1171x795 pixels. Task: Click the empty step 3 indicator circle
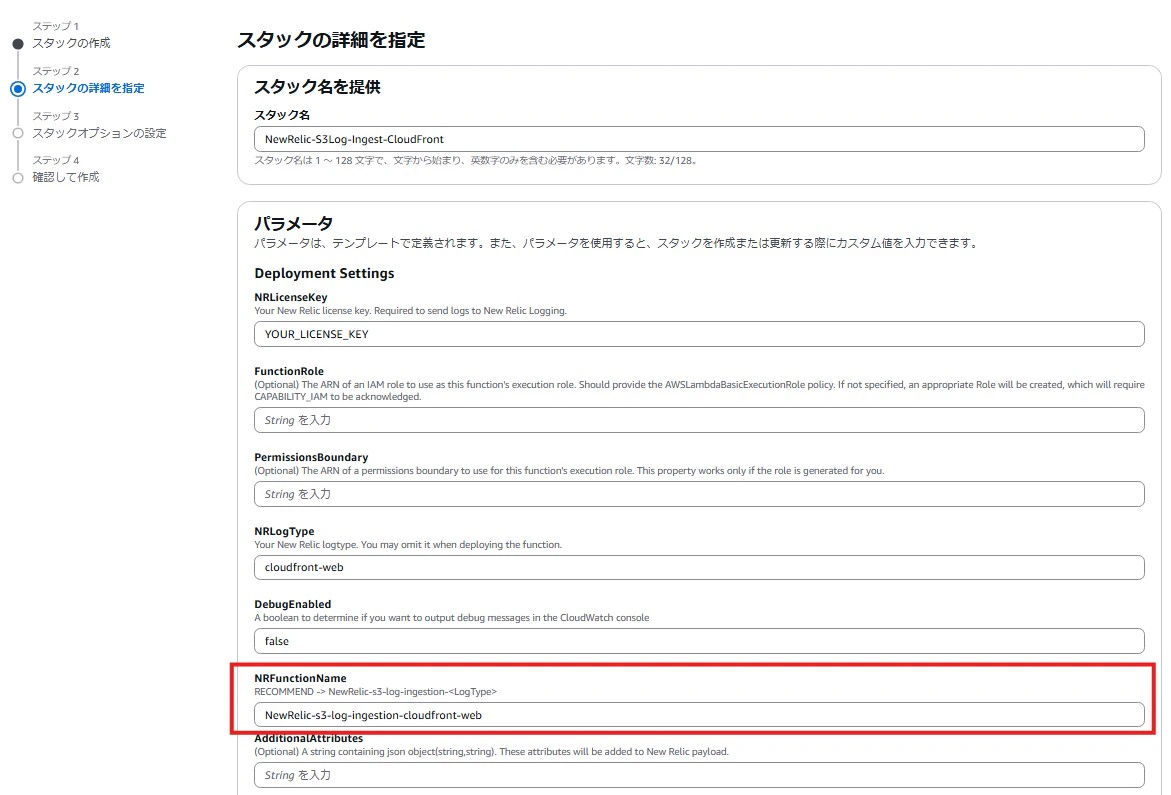tap(18, 134)
